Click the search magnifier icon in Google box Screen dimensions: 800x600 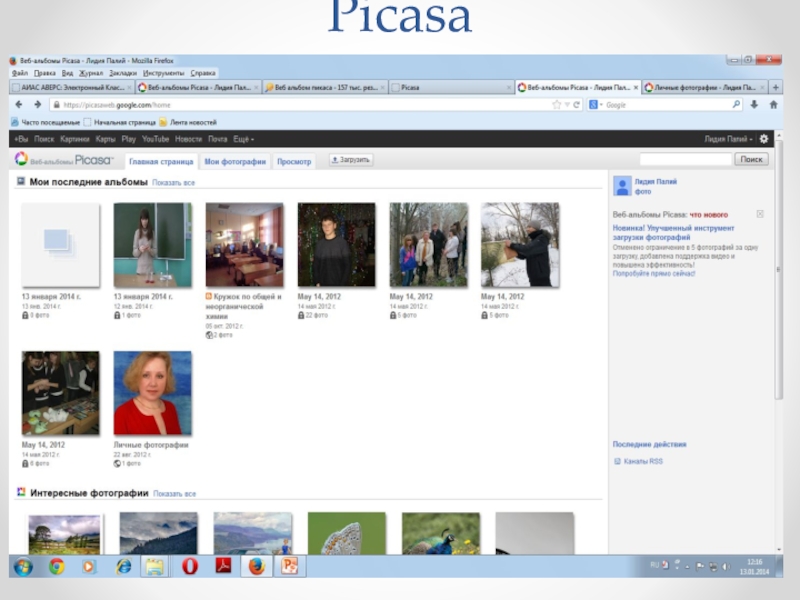pos(736,105)
